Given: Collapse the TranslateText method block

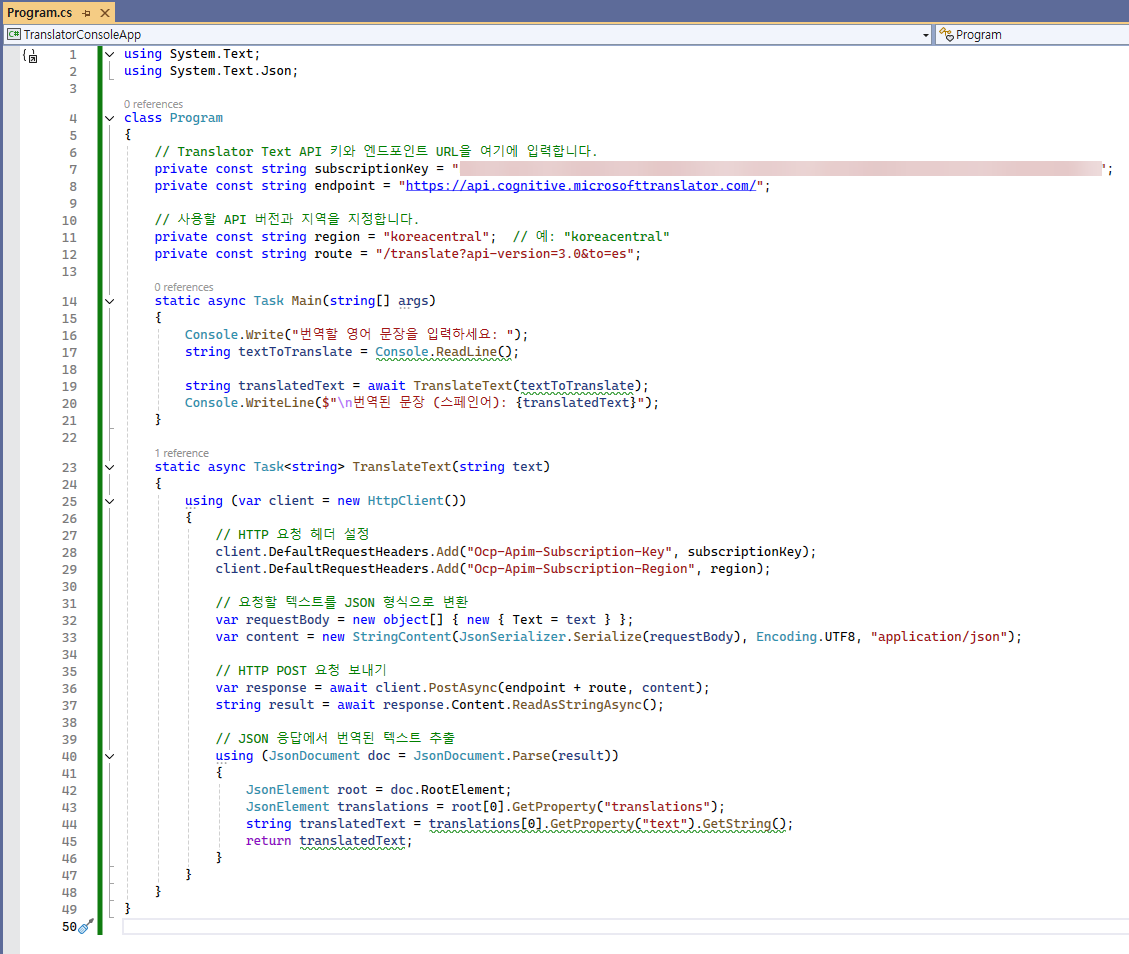Looking at the screenshot, I should (x=109, y=467).
